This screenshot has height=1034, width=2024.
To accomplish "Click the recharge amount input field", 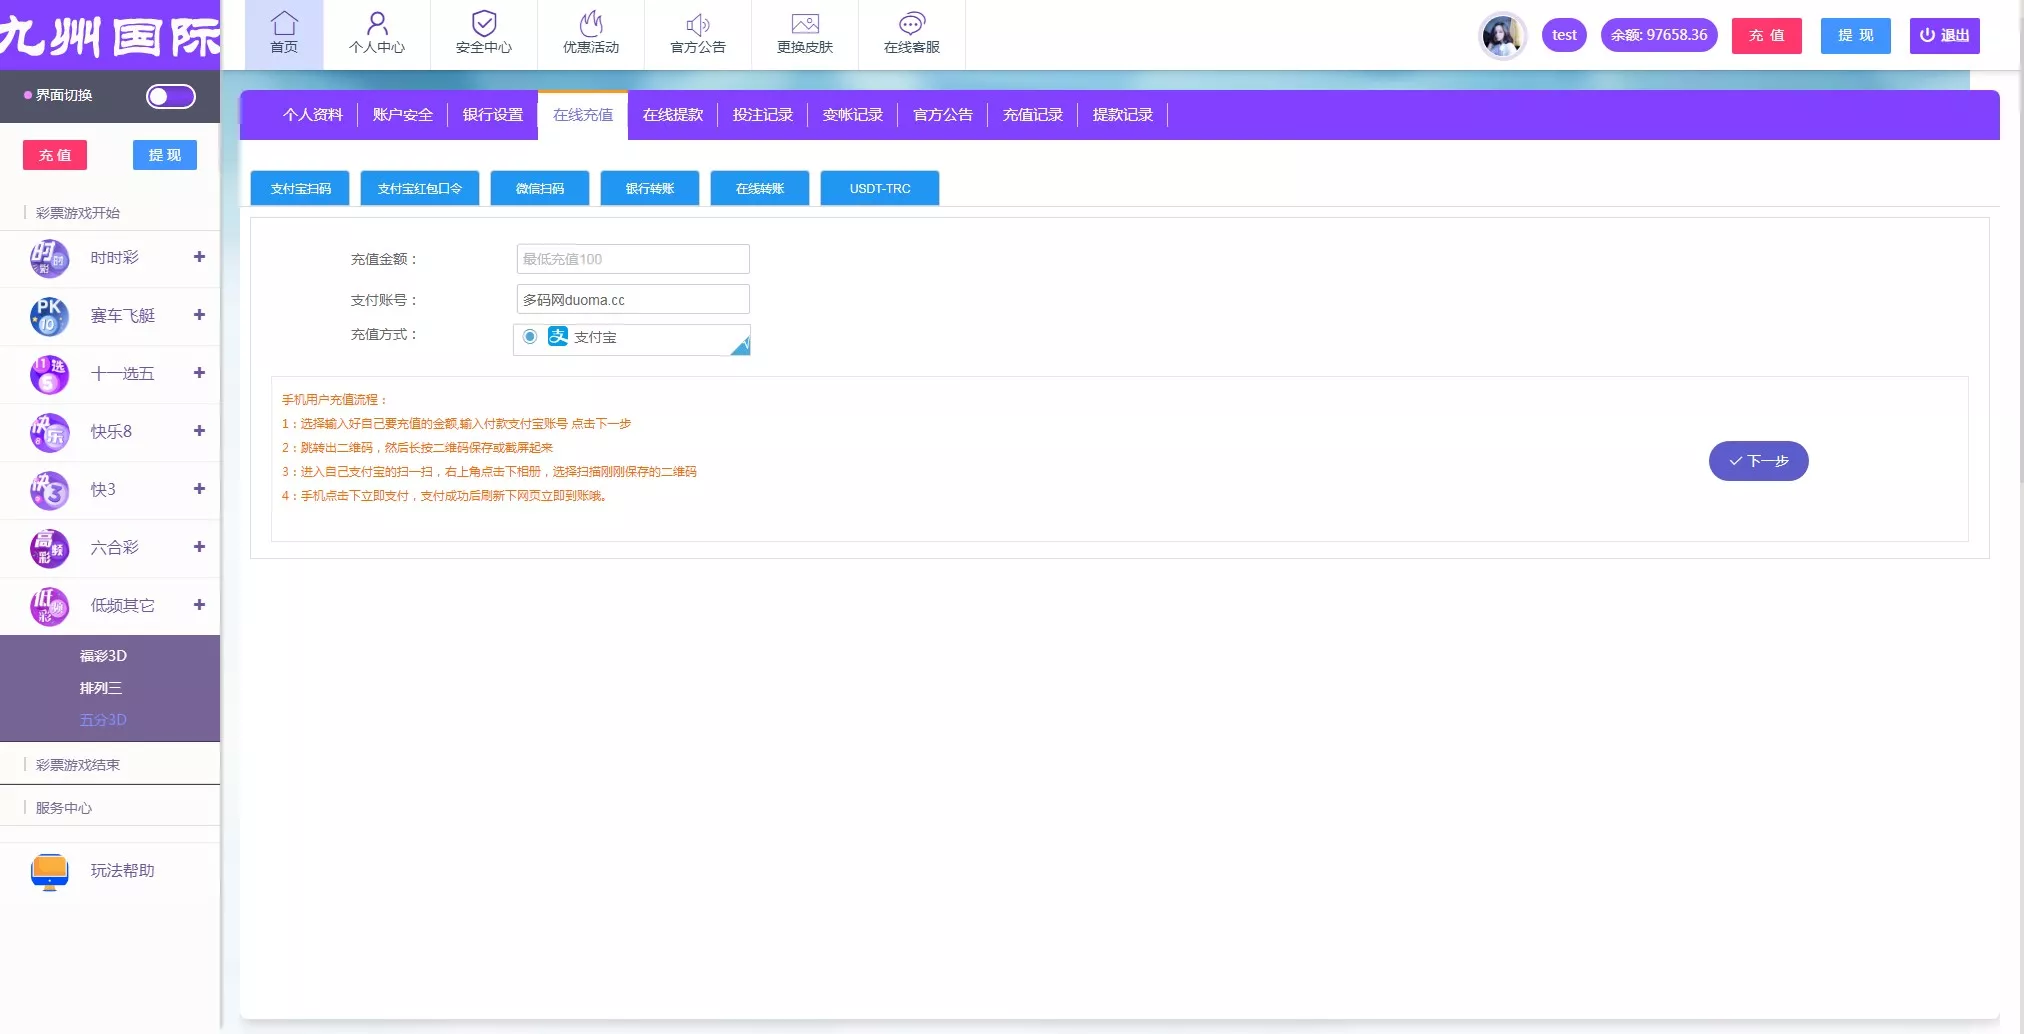I will tap(633, 259).
